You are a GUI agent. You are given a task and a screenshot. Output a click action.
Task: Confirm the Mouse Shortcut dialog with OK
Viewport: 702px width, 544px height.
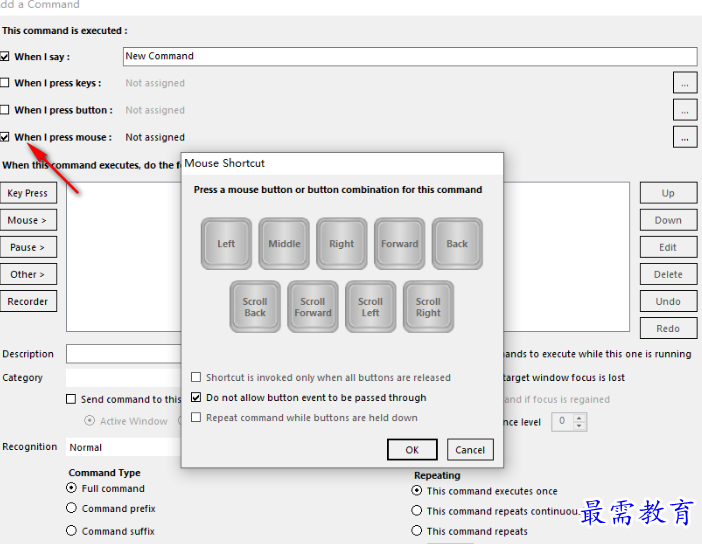point(412,450)
